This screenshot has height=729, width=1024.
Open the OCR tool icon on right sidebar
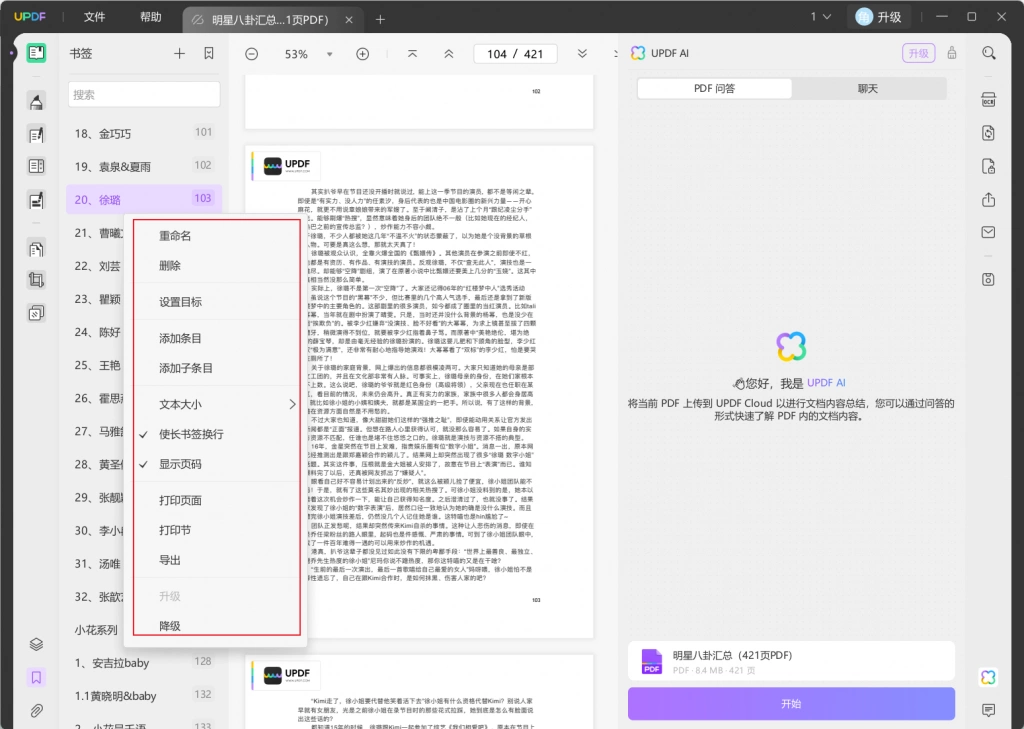(x=989, y=99)
